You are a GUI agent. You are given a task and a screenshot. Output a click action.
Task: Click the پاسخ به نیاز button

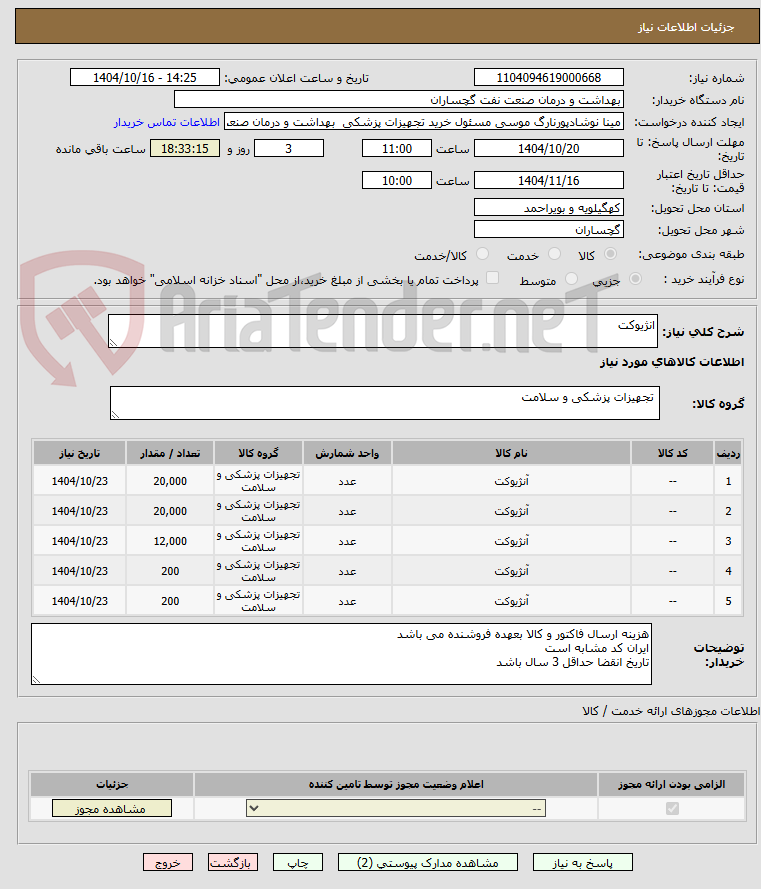[582, 862]
